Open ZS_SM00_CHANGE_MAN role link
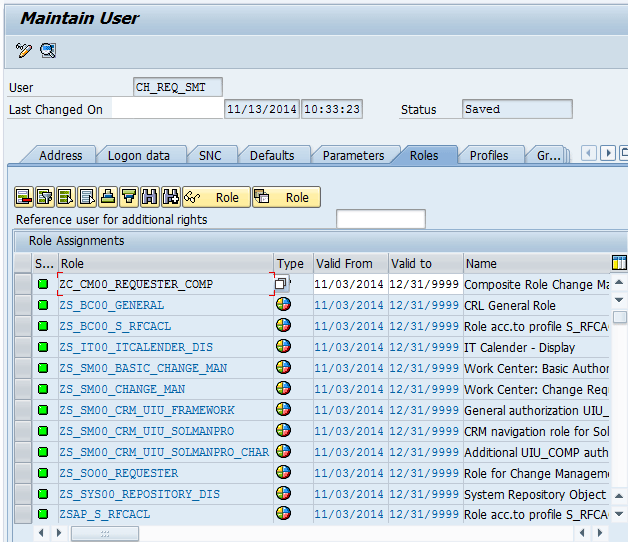The height and width of the screenshot is (542, 628). click(121, 389)
